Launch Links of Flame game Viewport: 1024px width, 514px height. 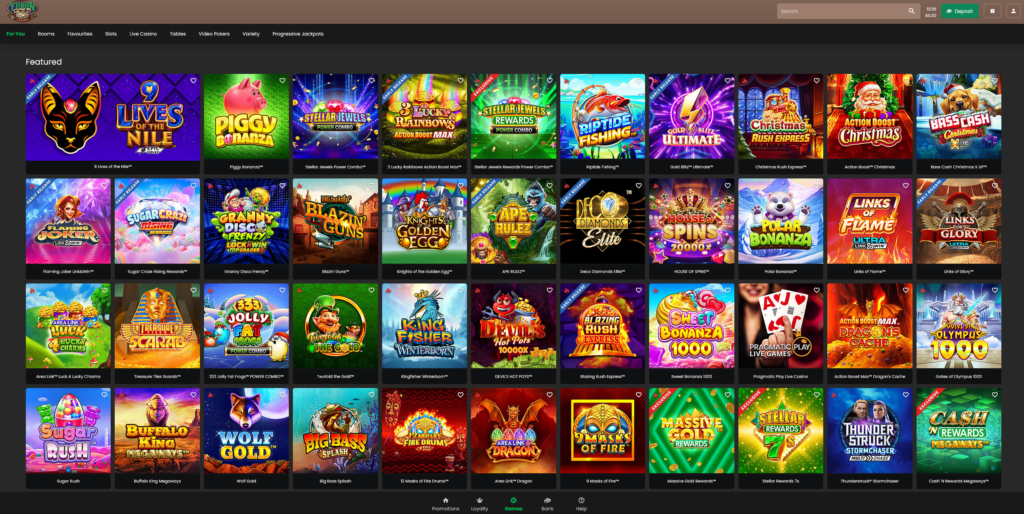[x=870, y=229]
